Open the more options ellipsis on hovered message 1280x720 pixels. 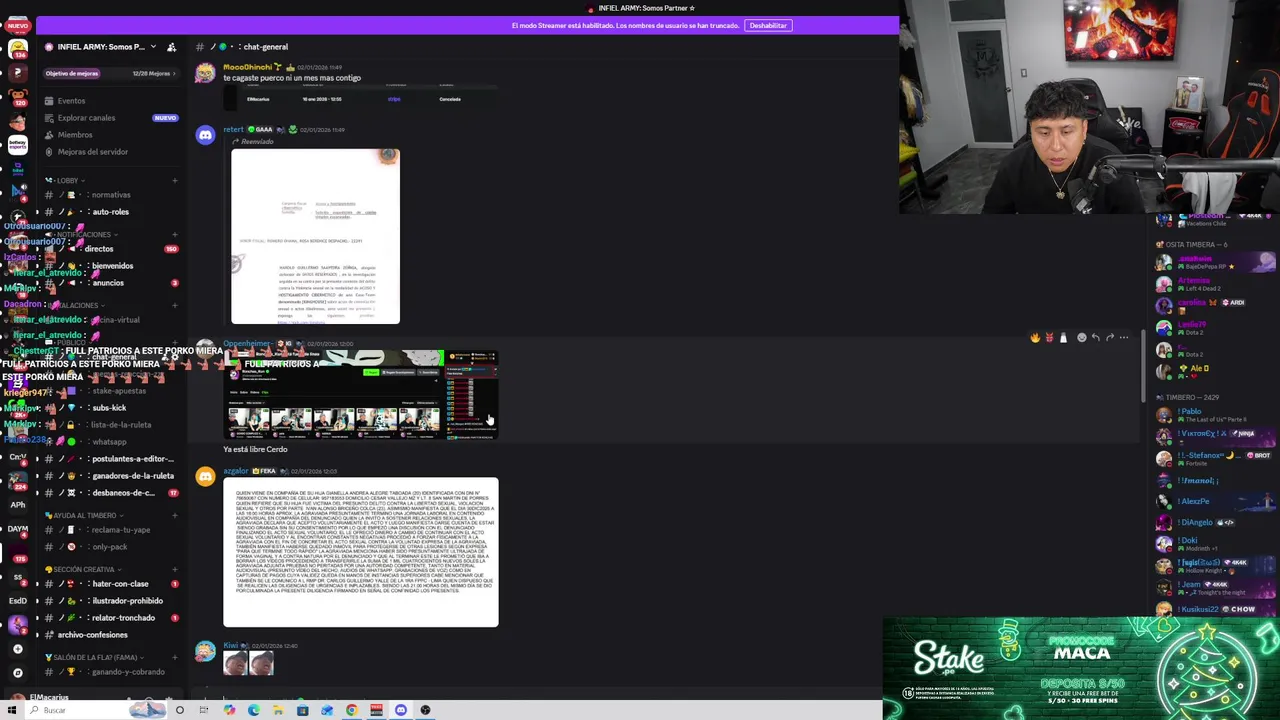click(x=1124, y=338)
